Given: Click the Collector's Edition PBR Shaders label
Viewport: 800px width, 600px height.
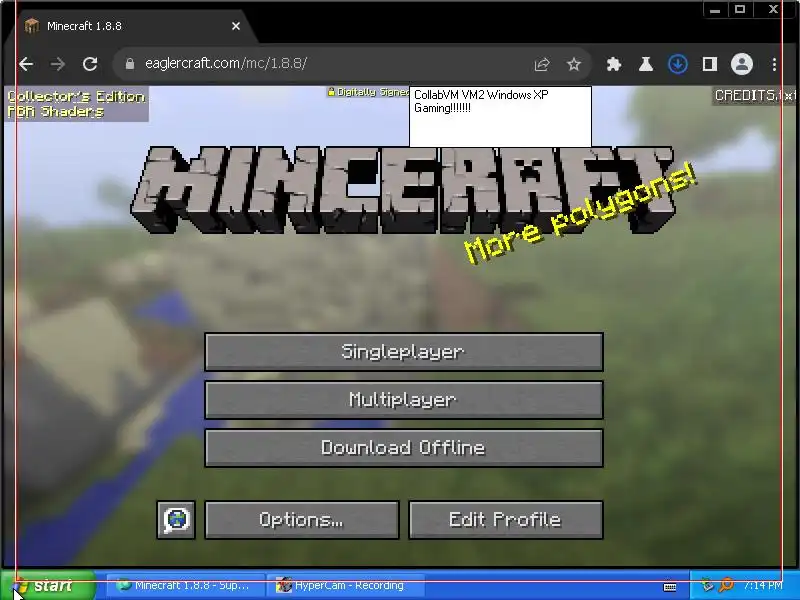Looking at the screenshot, I should coord(77,104).
